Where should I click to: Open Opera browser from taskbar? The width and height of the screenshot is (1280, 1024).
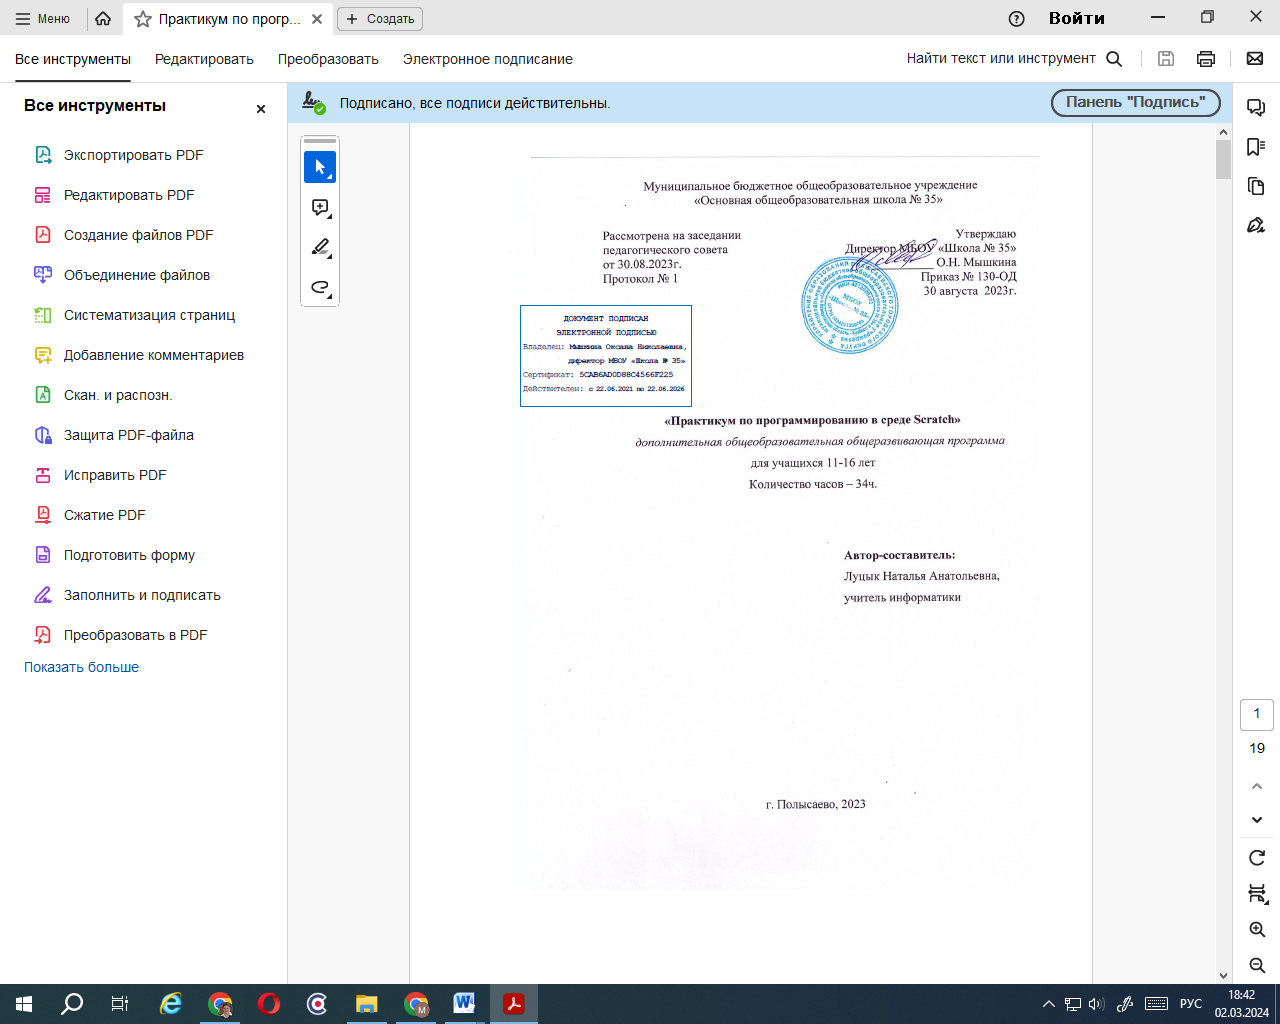[x=269, y=1004]
